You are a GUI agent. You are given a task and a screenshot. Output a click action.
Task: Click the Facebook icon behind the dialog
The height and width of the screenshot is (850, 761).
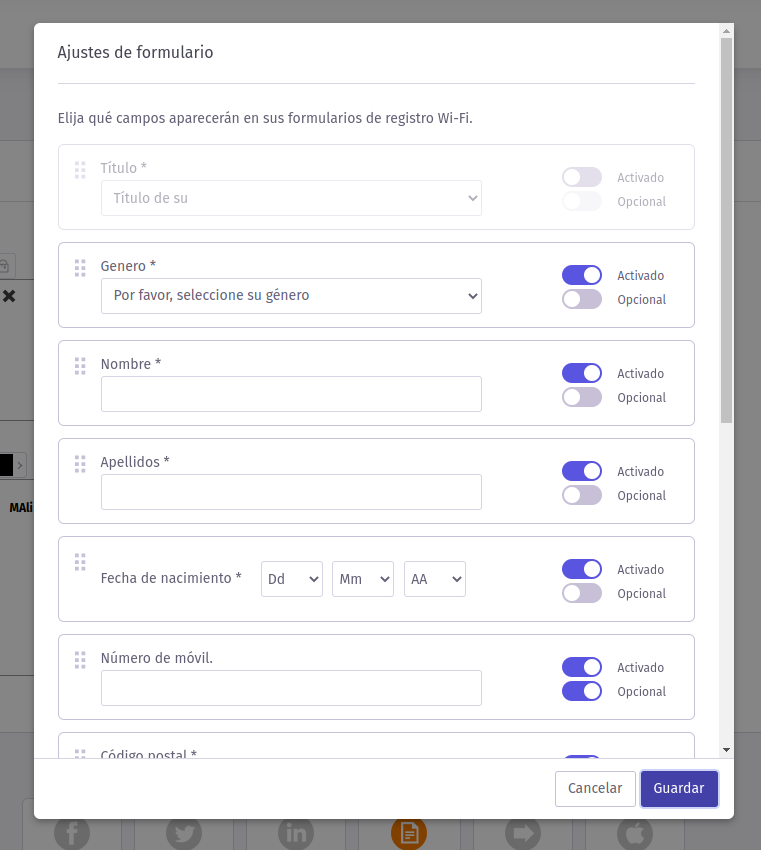tap(72, 834)
